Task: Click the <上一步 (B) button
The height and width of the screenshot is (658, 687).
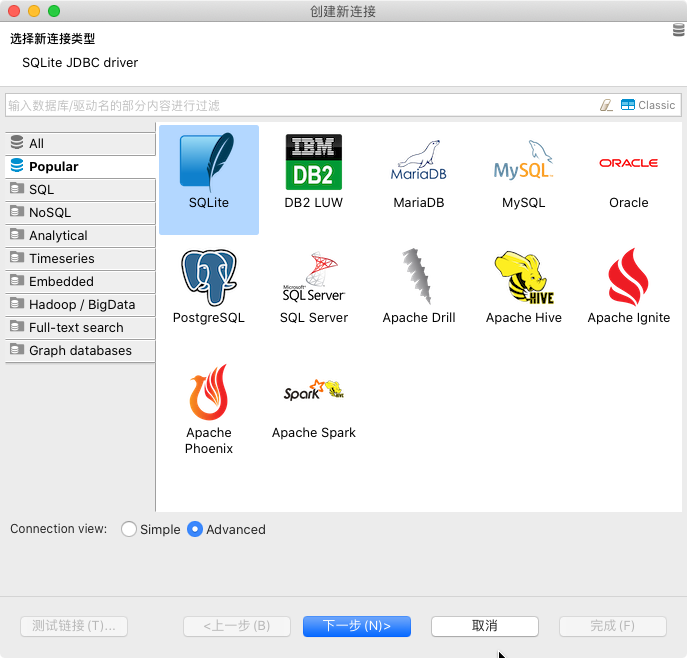Action: [x=237, y=626]
